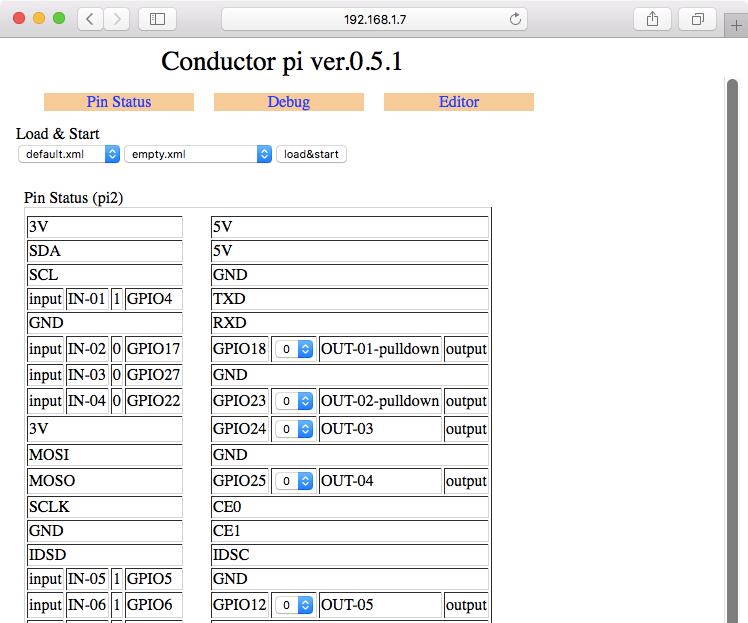
Task: Click the Safari back navigation arrow
Action: pos(90,19)
